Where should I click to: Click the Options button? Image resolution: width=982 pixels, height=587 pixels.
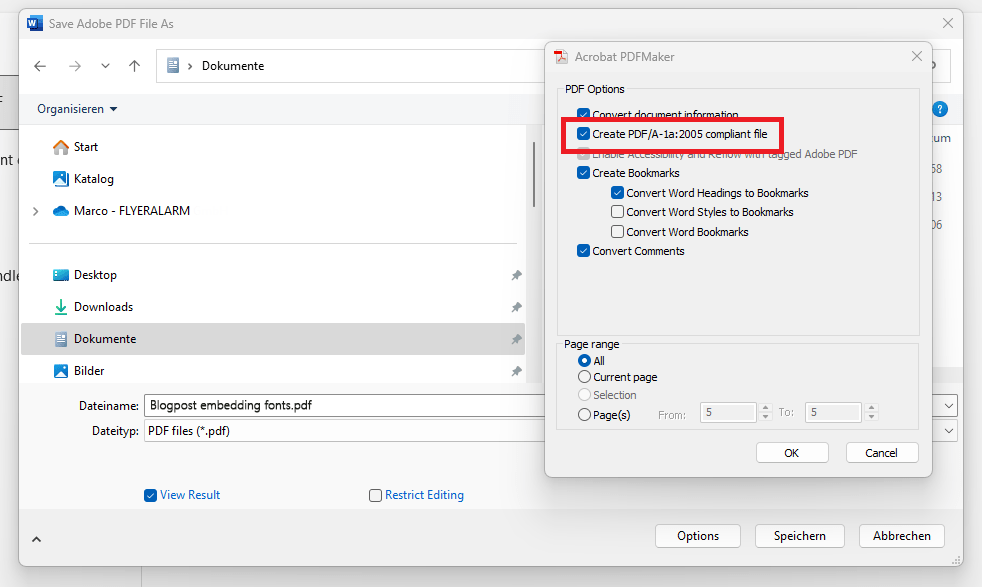tap(698, 536)
